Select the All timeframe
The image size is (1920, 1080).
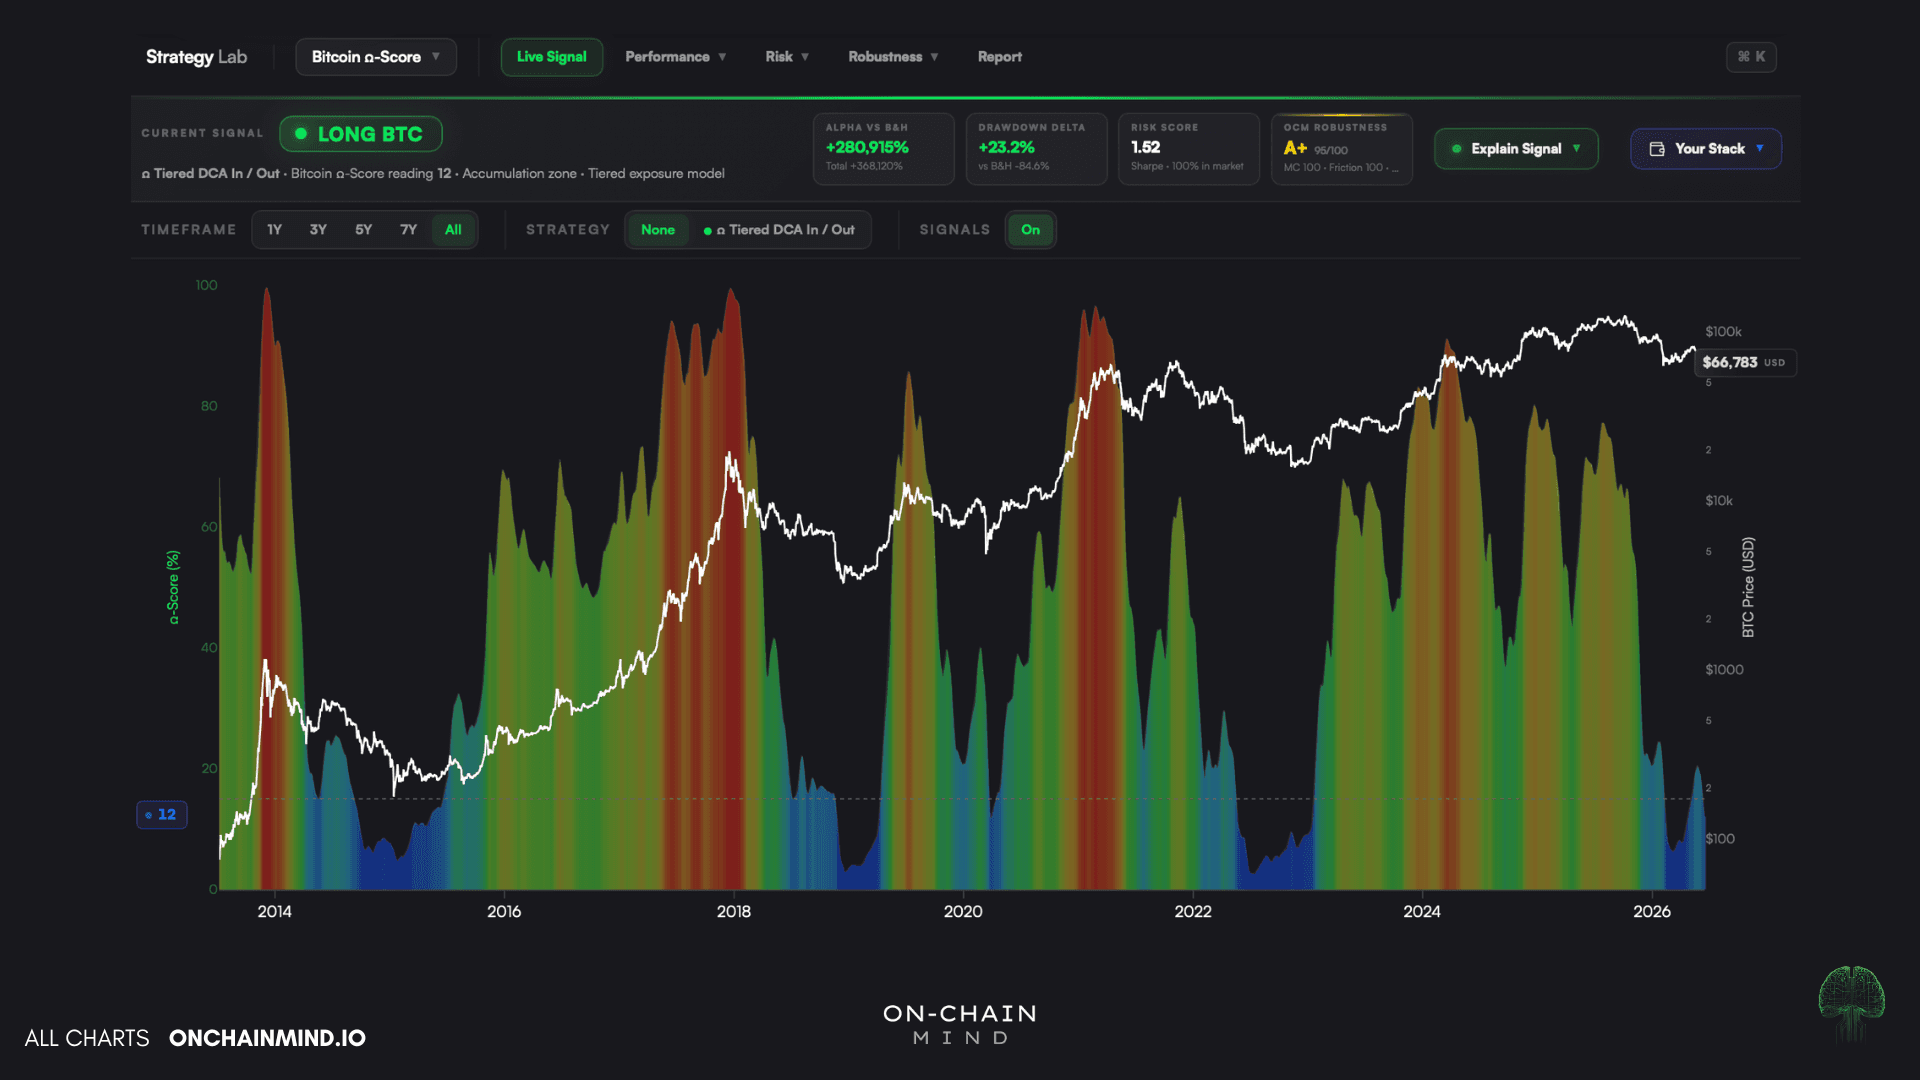coord(453,230)
